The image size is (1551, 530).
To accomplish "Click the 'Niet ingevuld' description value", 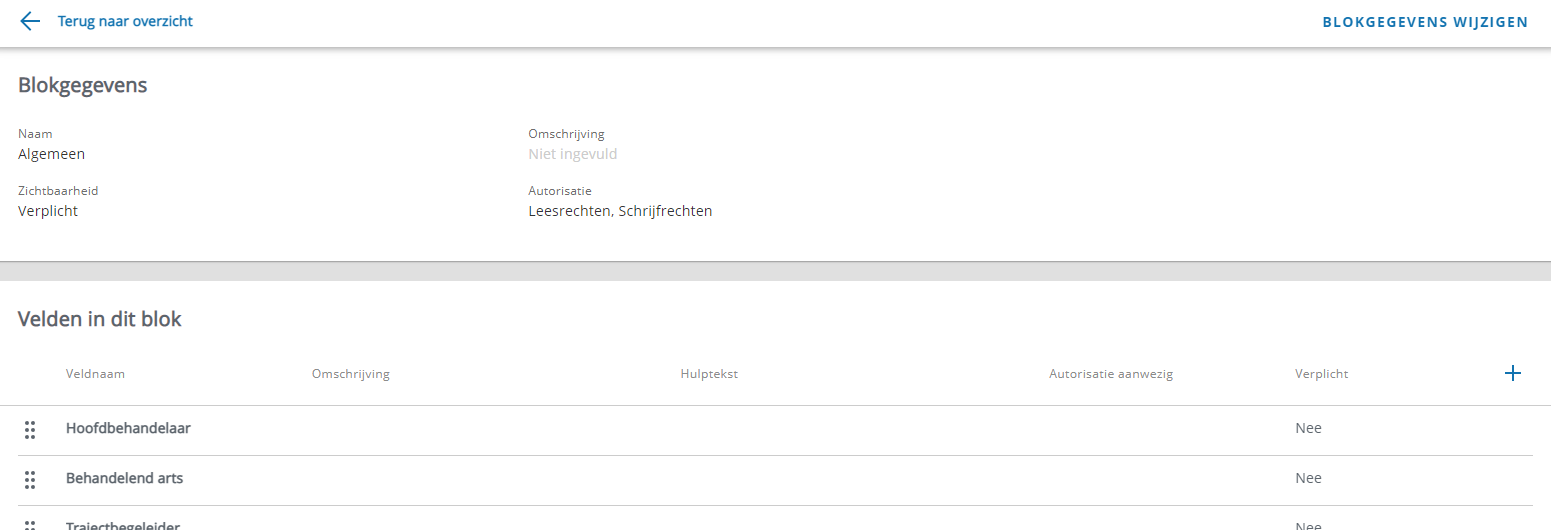I will click(x=572, y=154).
